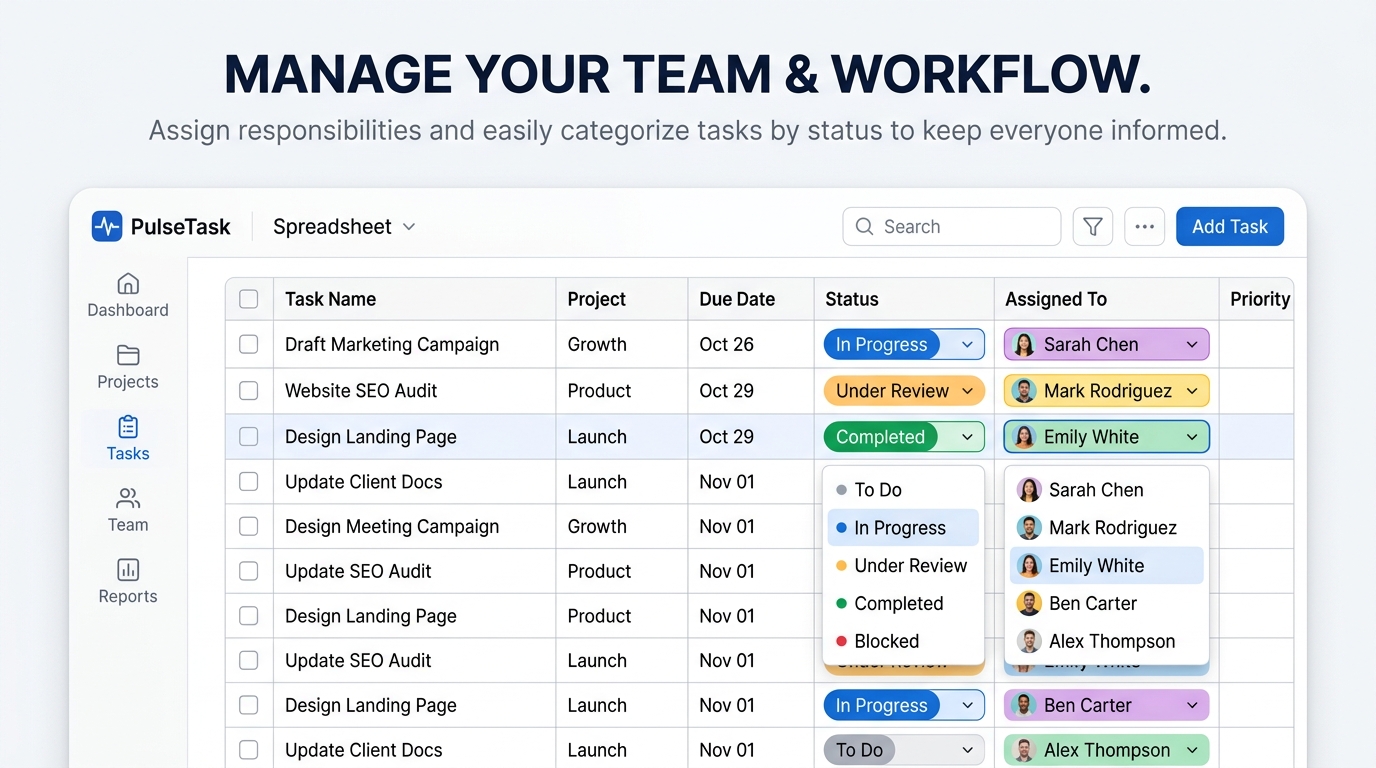This screenshot has width=1376, height=768.
Task: Select the Tasks clipboard icon
Action: coord(128,428)
